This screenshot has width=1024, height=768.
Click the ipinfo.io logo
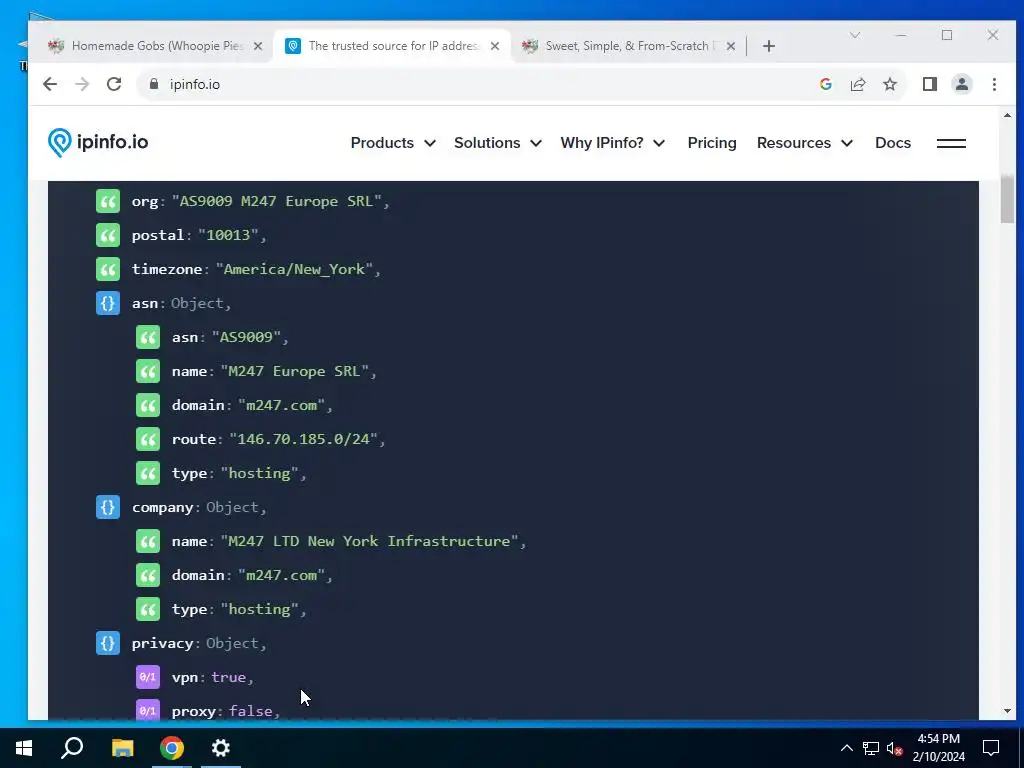(x=98, y=142)
